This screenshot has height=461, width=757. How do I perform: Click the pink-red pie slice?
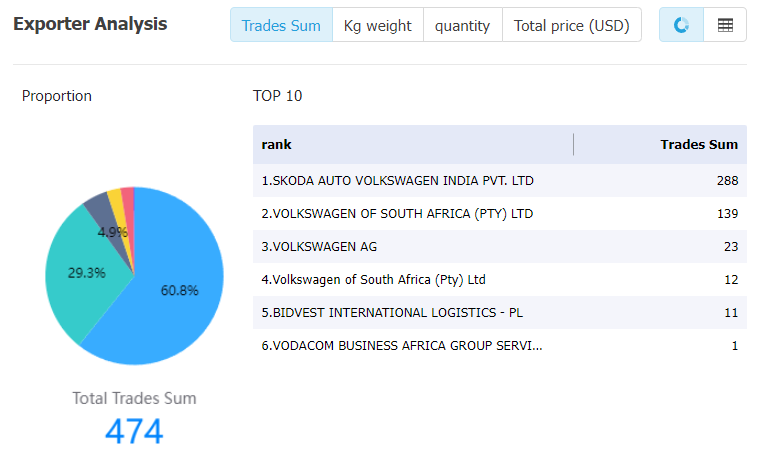(x=127, y=199)
